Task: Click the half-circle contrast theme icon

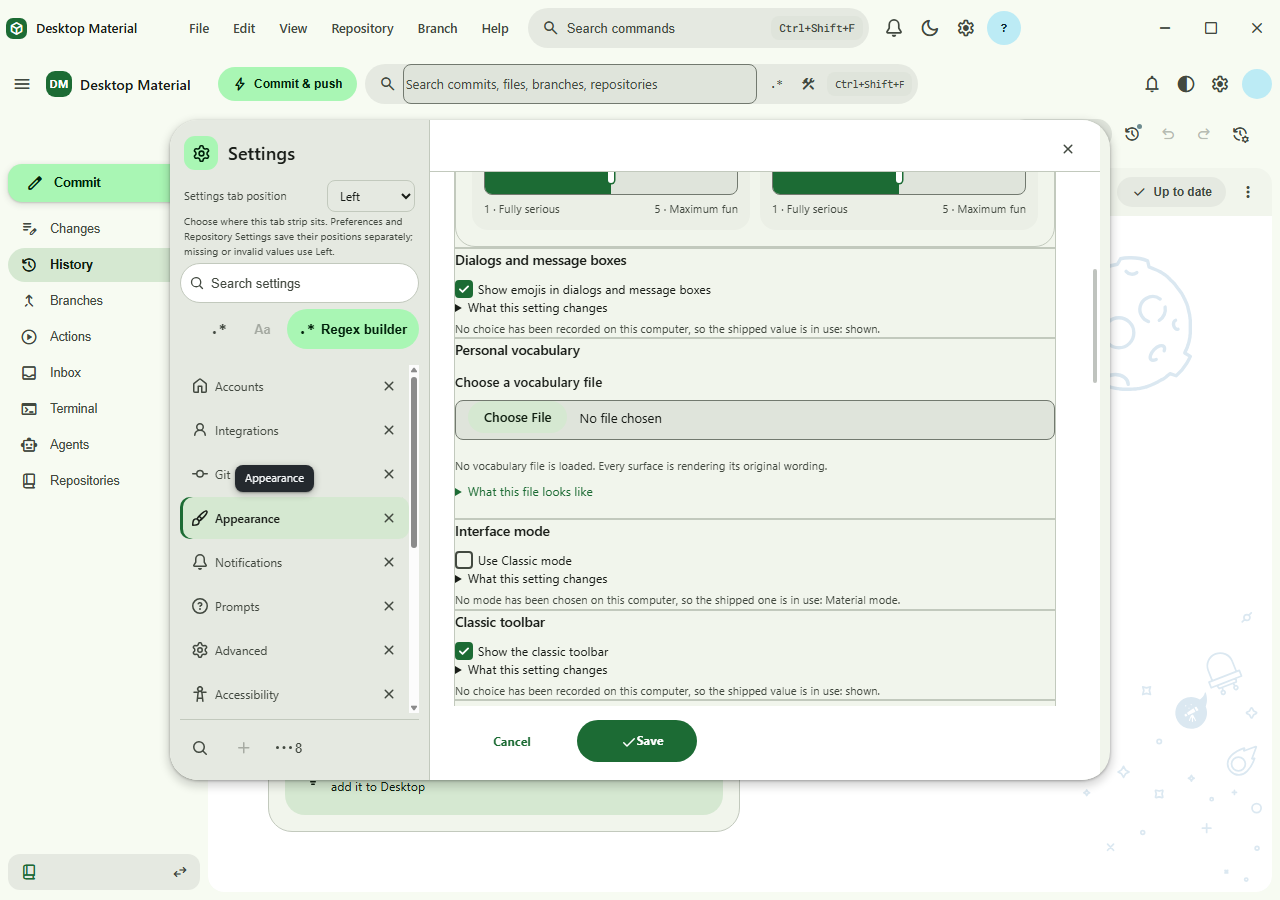Action: 1186,84
